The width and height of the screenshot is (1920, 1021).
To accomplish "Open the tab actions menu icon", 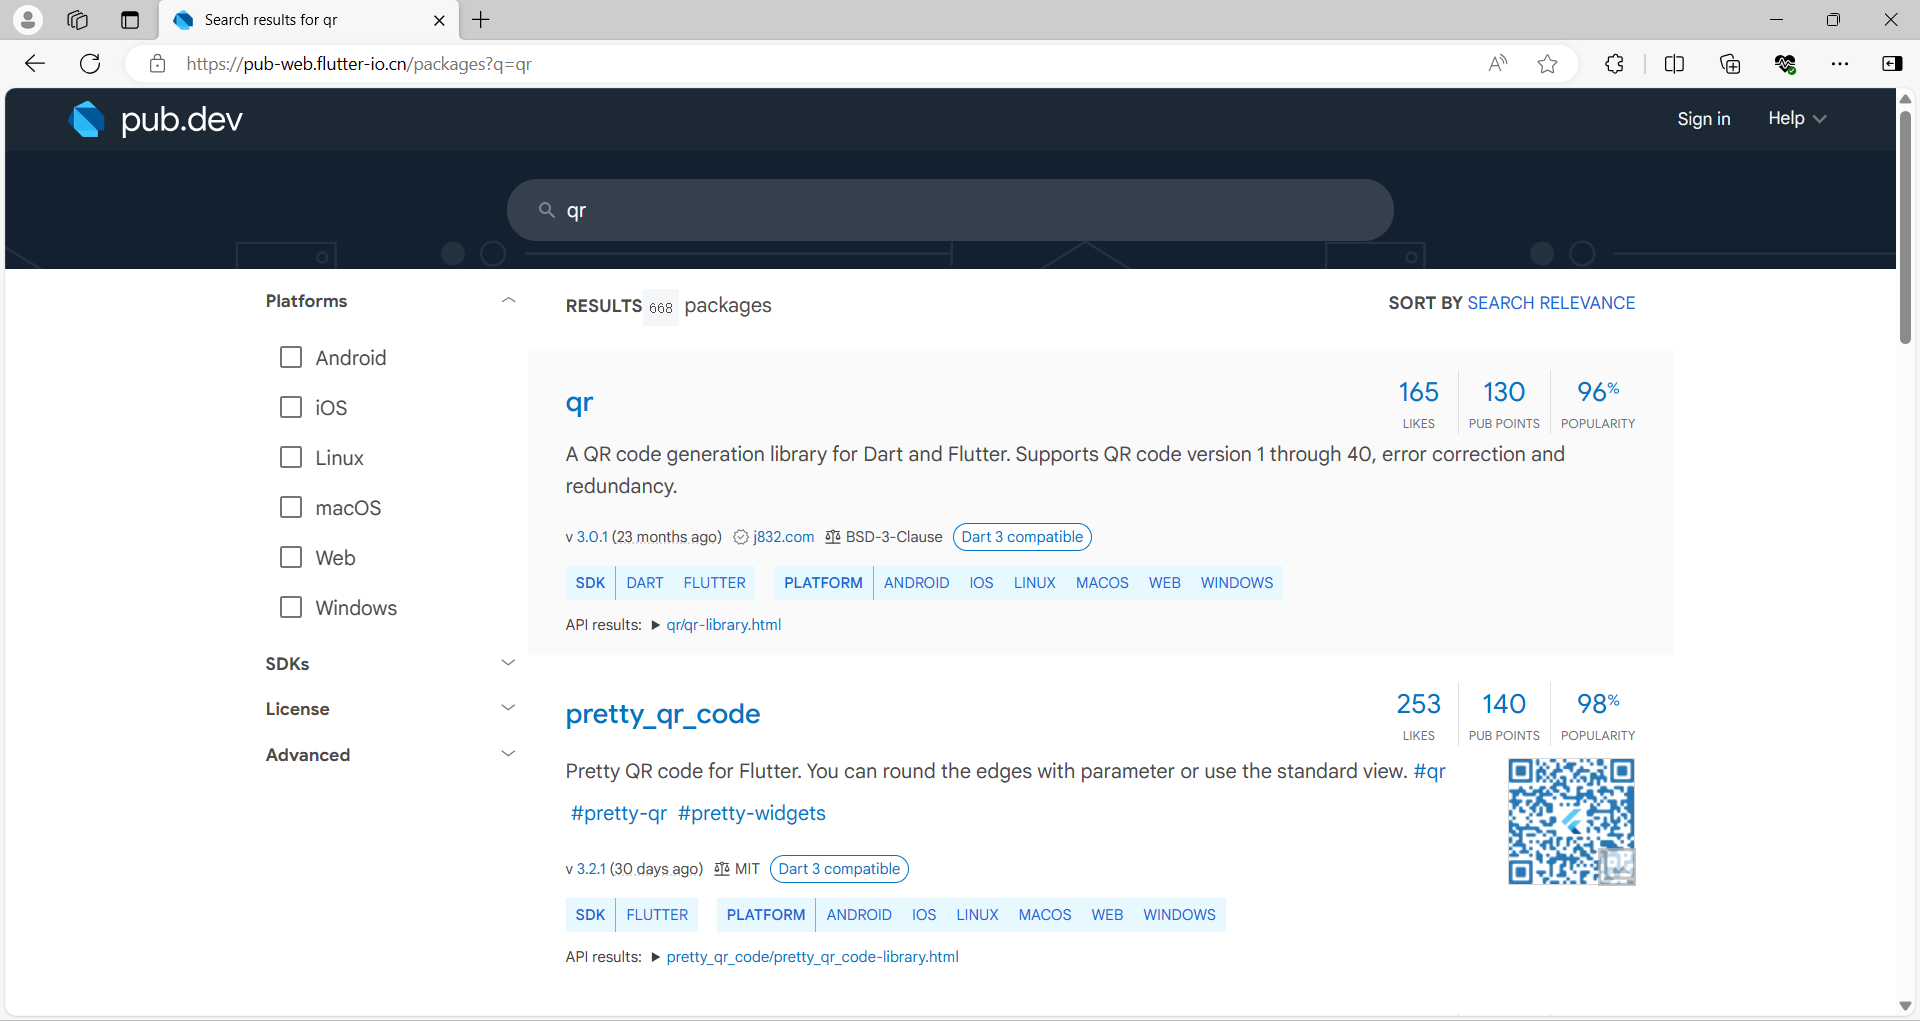I will tap(129, 20).
